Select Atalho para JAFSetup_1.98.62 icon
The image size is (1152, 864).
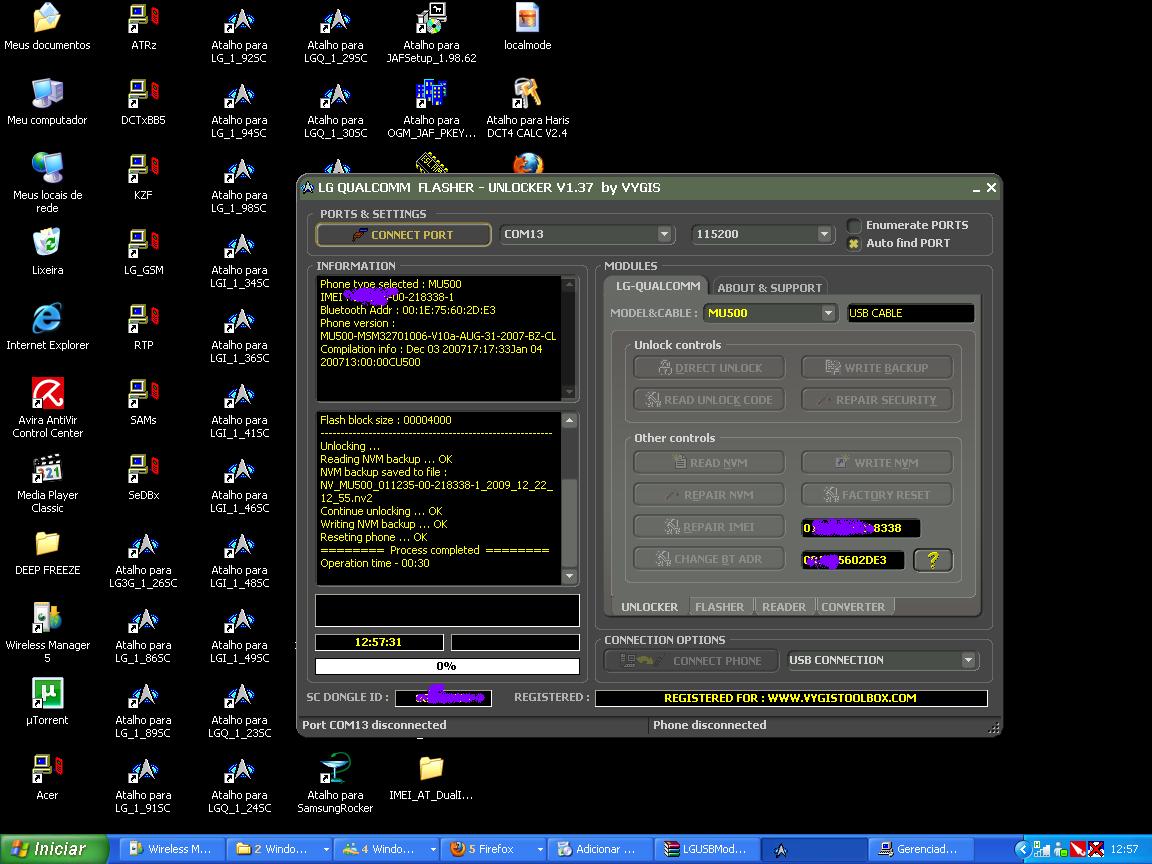coord(431,33)
